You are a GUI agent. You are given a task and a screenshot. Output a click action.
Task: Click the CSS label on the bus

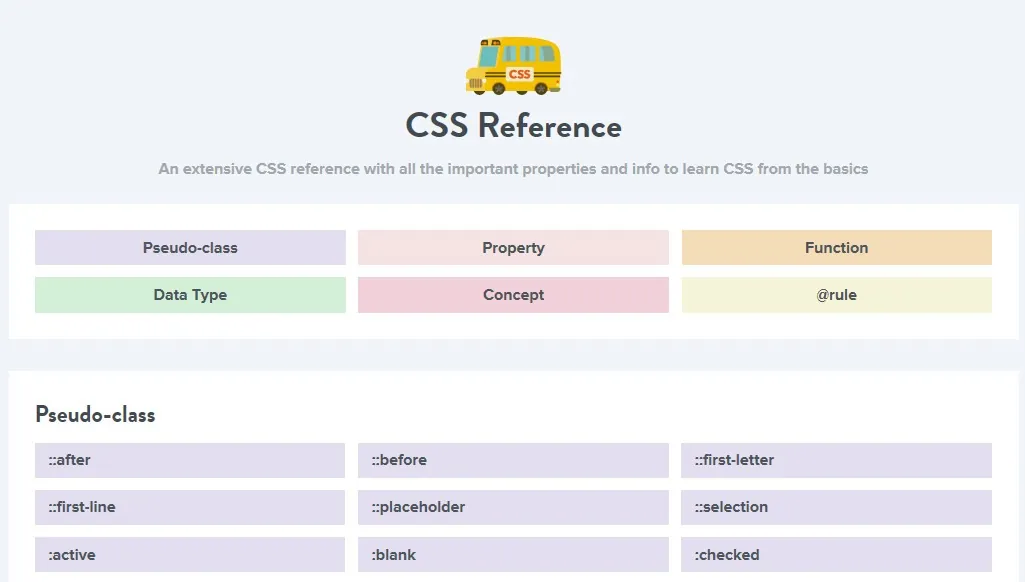click(x=520, y=75)
